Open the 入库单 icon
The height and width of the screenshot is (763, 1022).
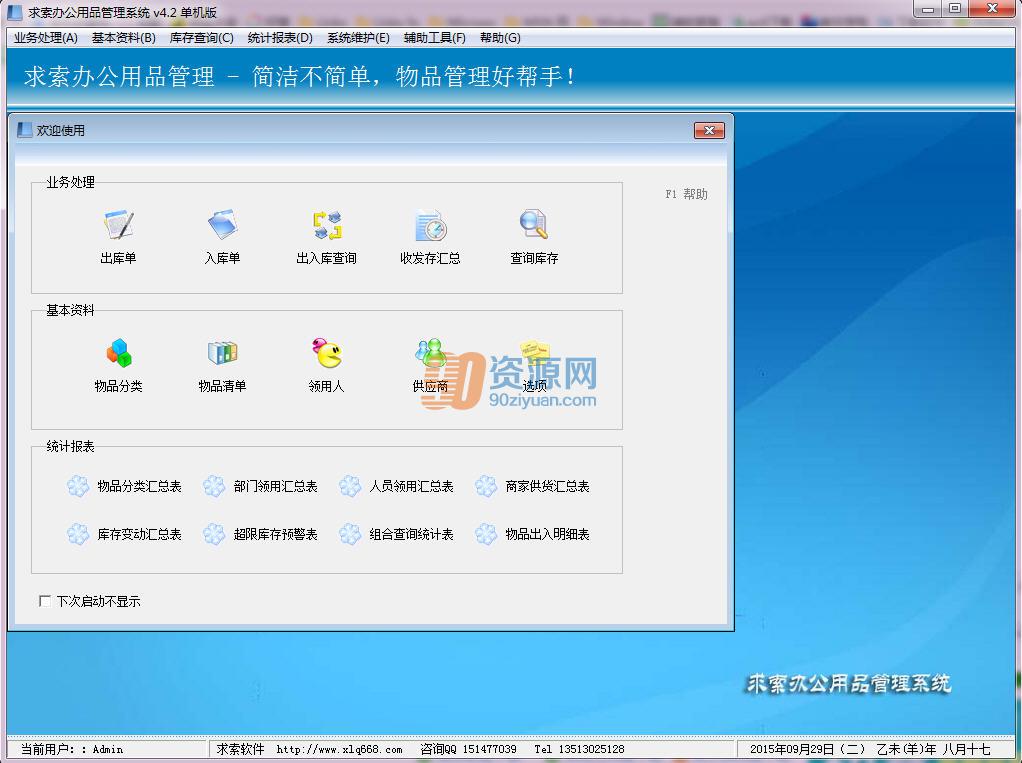[x=223, y=225]
